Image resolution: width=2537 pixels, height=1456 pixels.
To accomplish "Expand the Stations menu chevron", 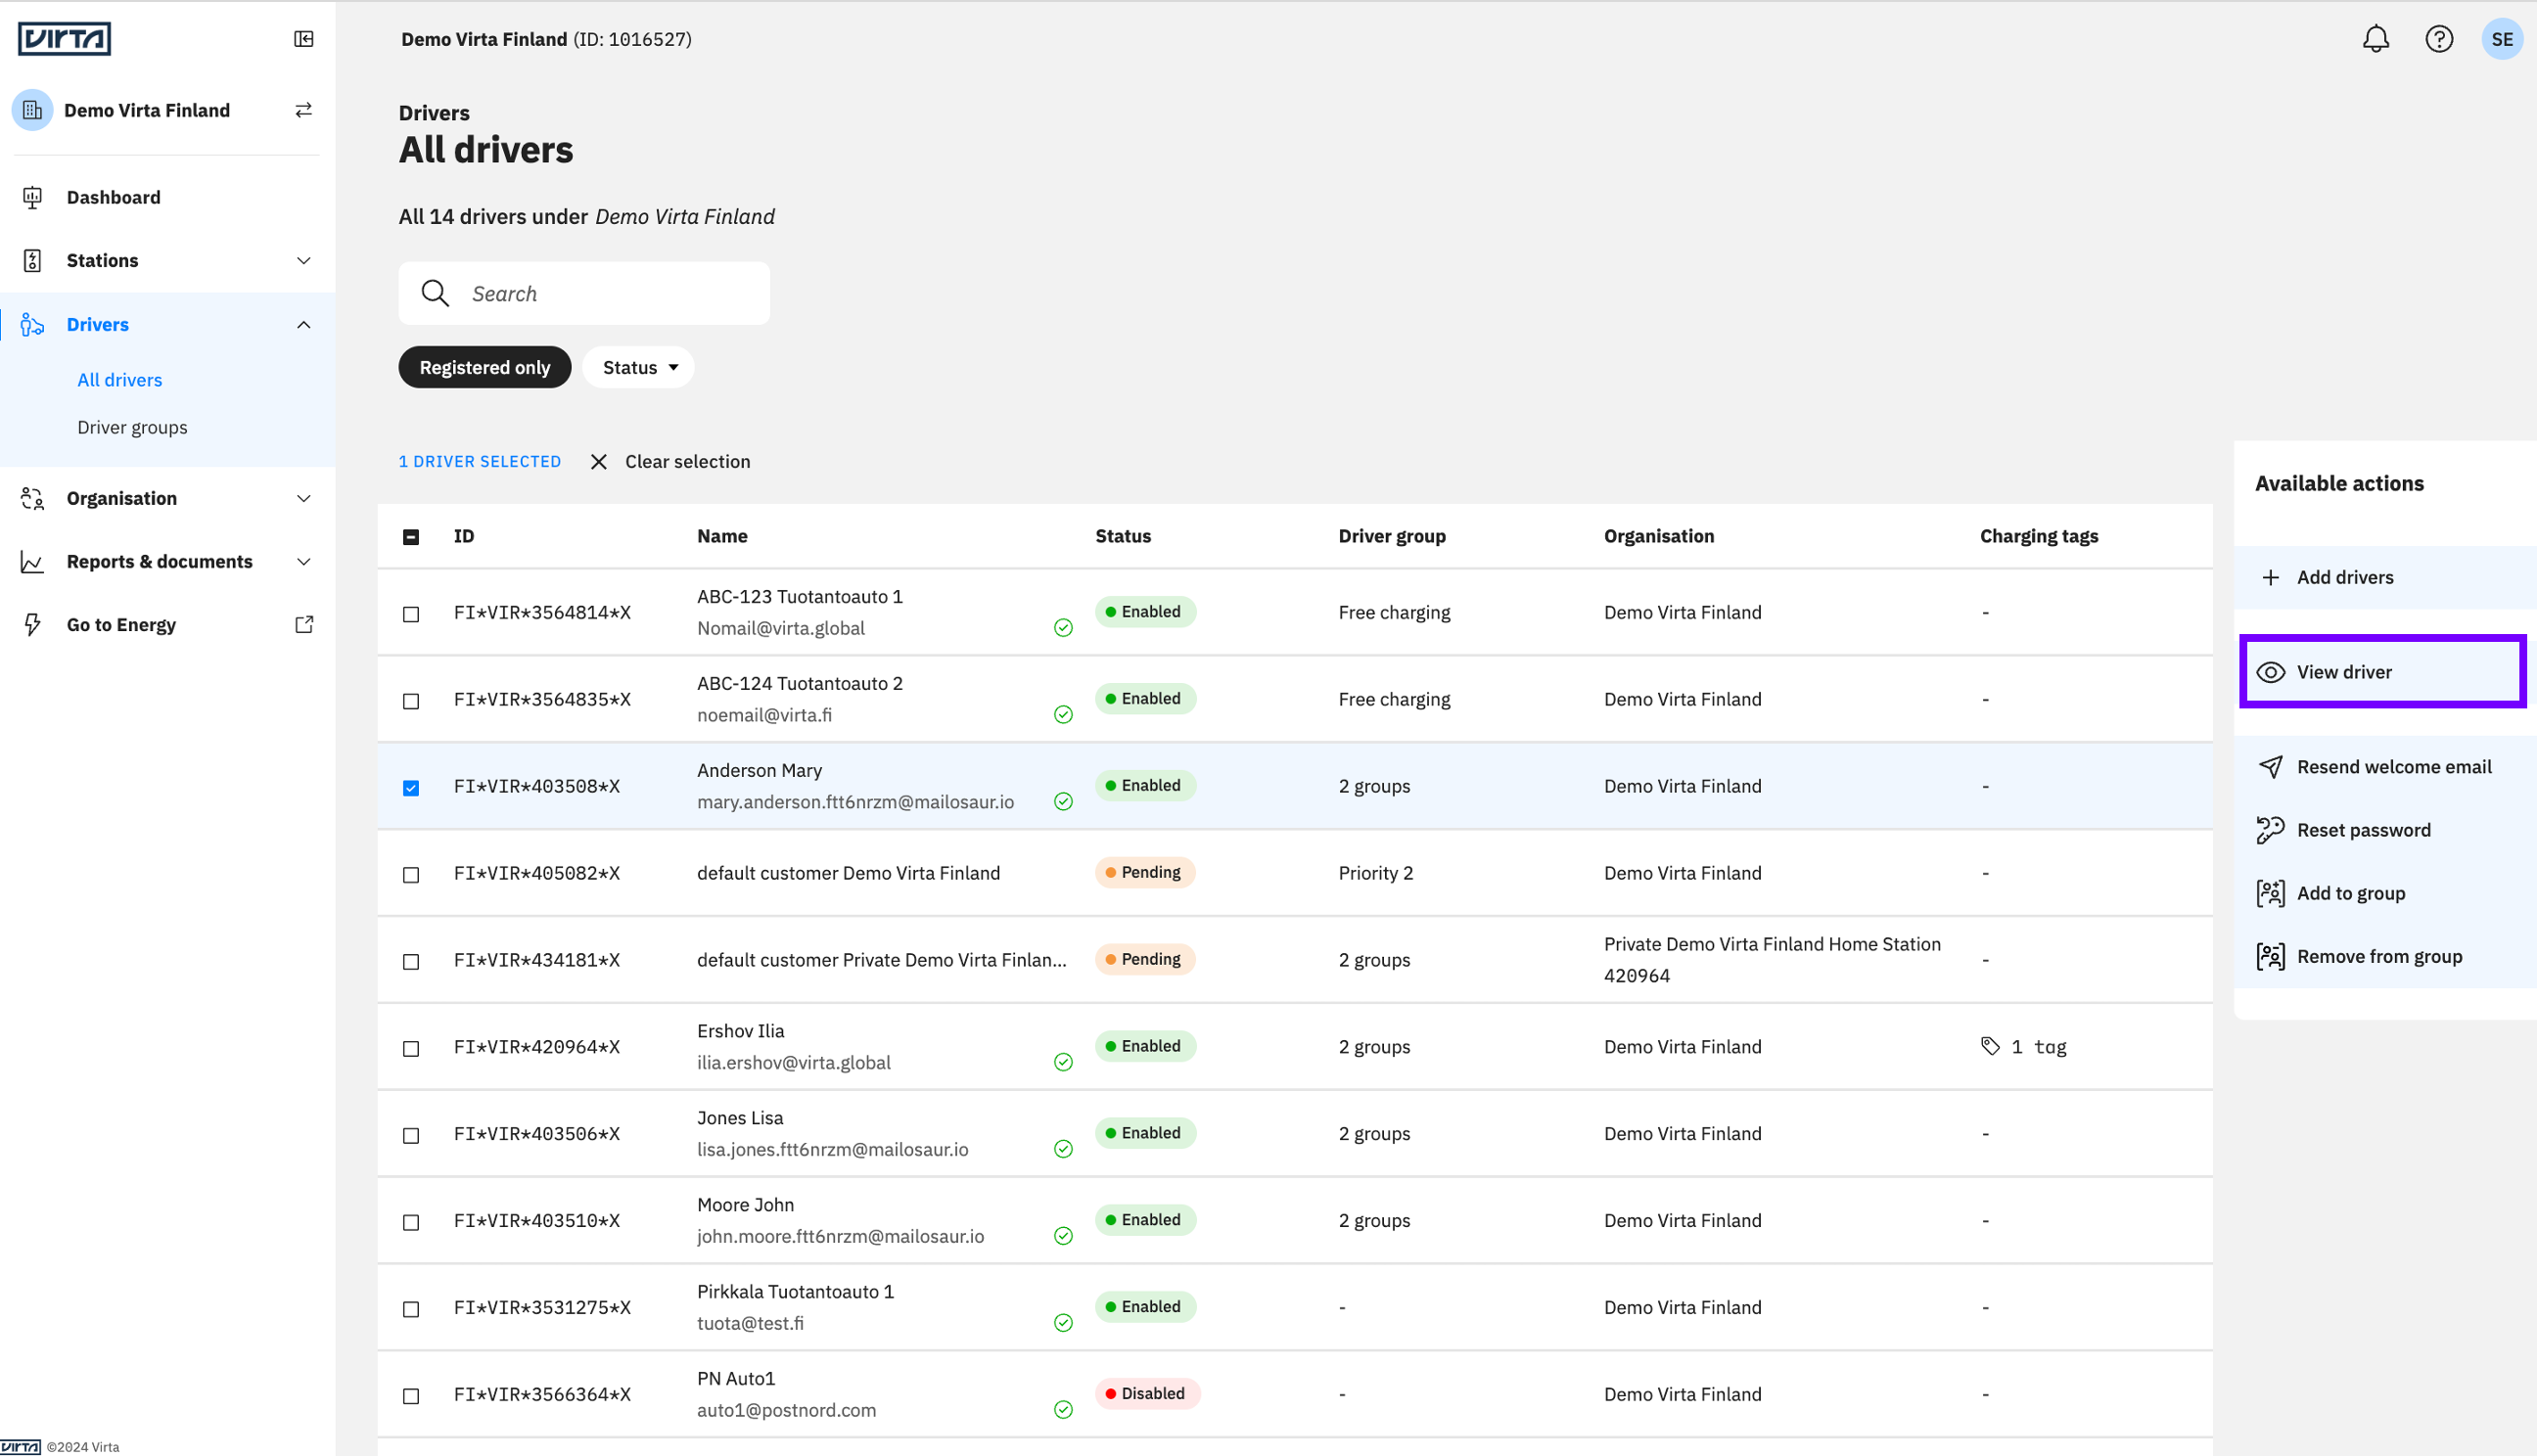I will coord(304,261).
